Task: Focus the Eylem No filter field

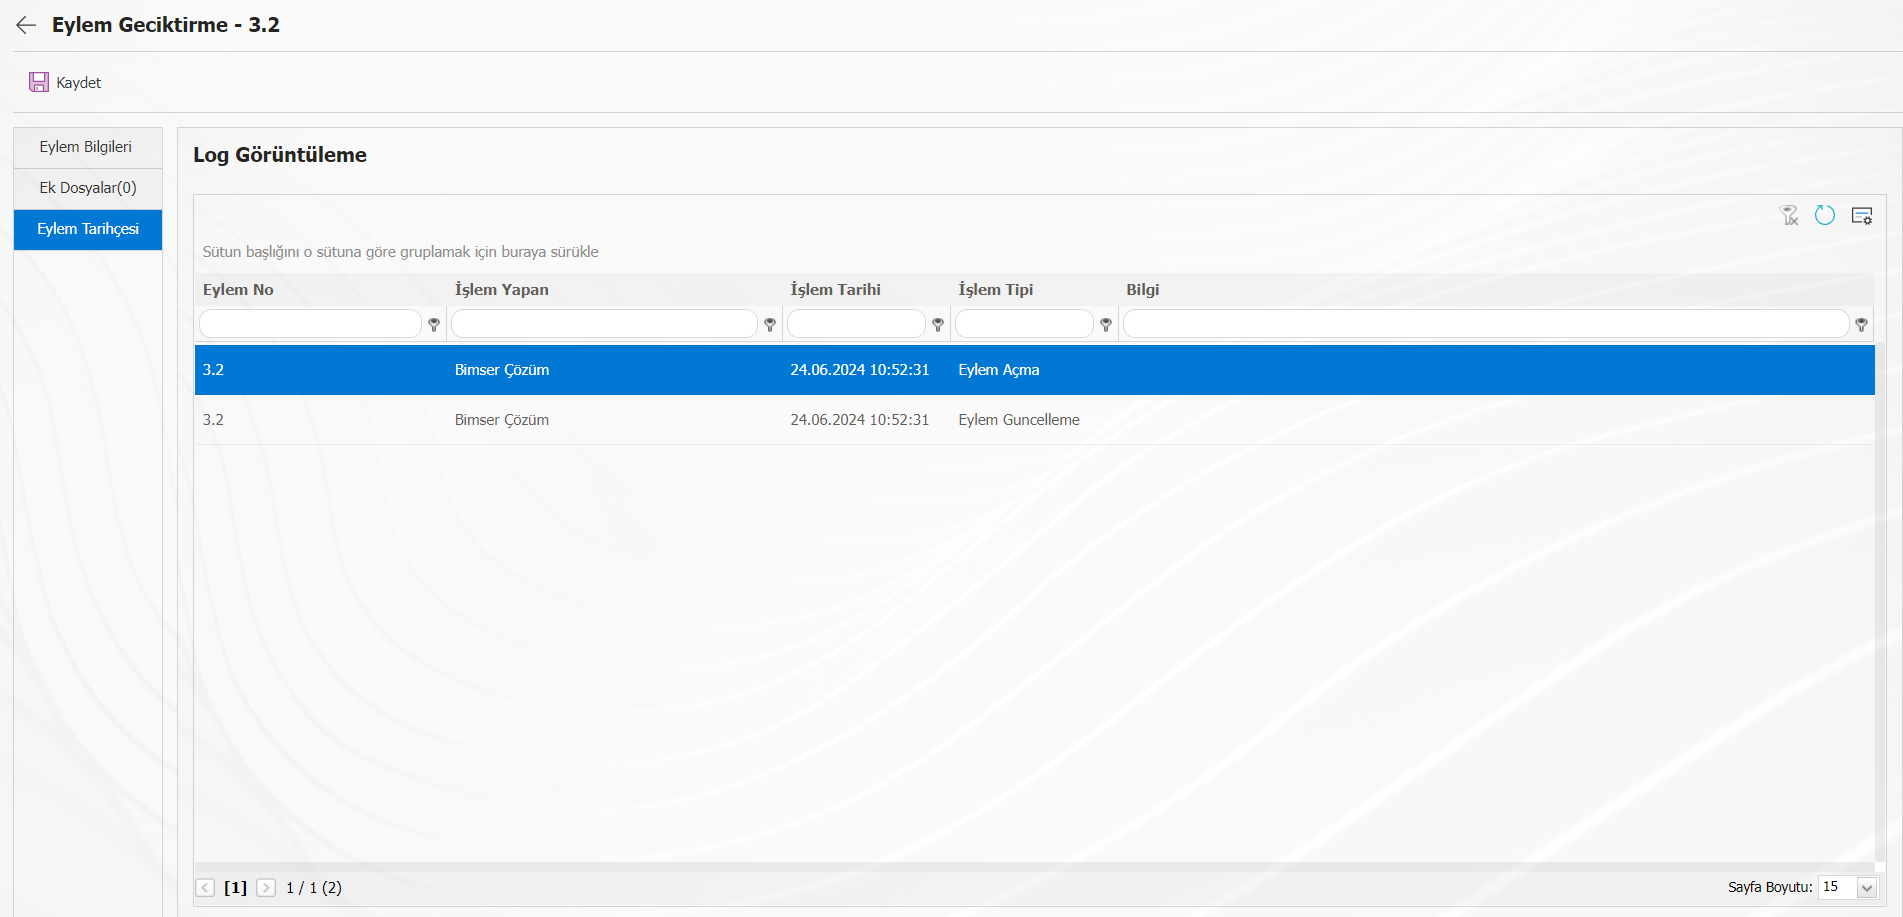Action: (310, 324)
